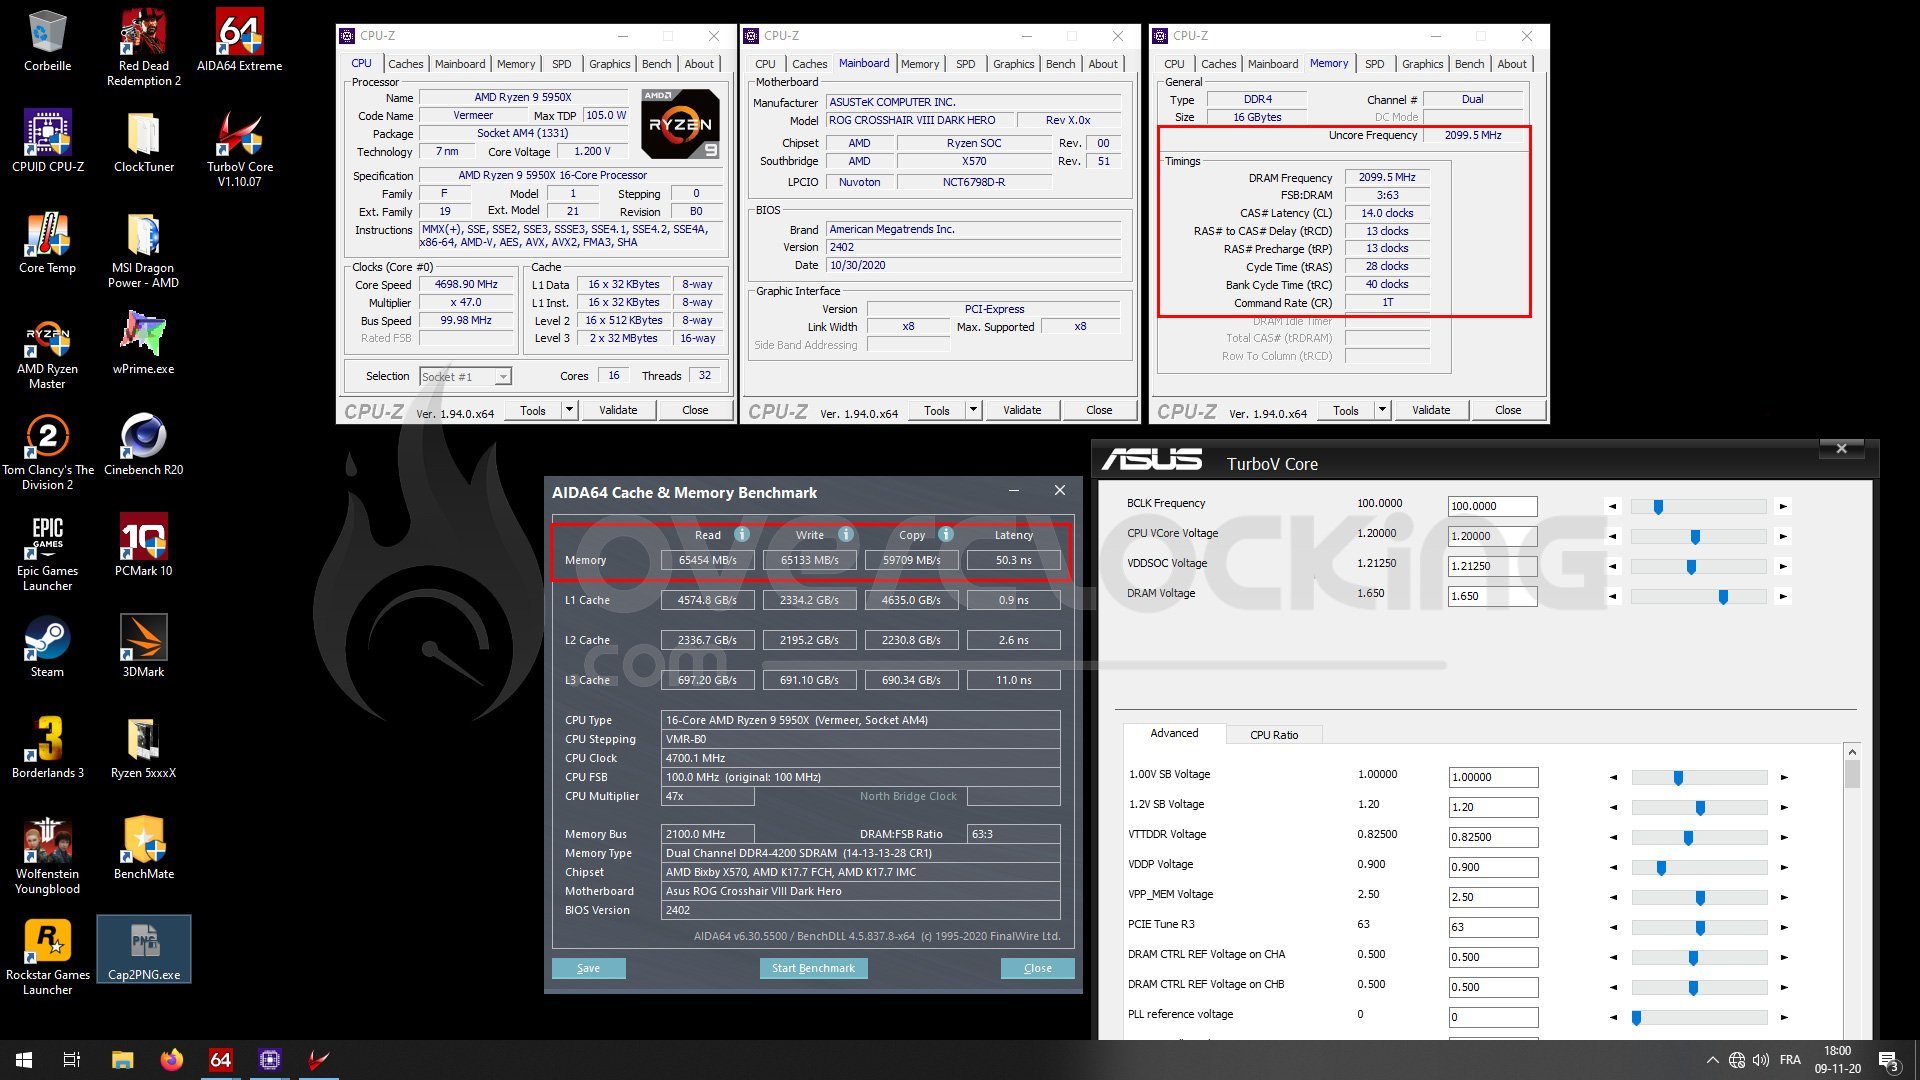1920x1080 pixels.
Task: Switch to Caches tab in first CPU-Z window
Action: pos(405,64)
